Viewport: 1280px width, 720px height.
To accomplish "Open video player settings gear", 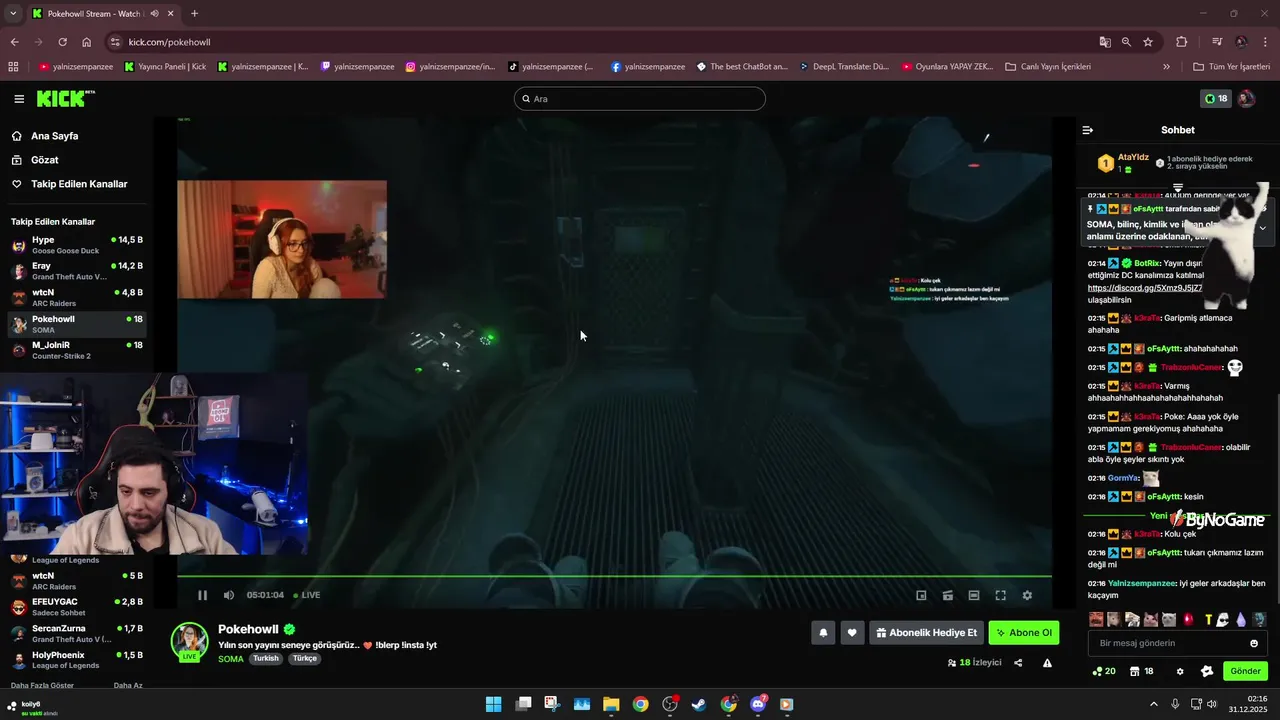I will pos(1027,595).
